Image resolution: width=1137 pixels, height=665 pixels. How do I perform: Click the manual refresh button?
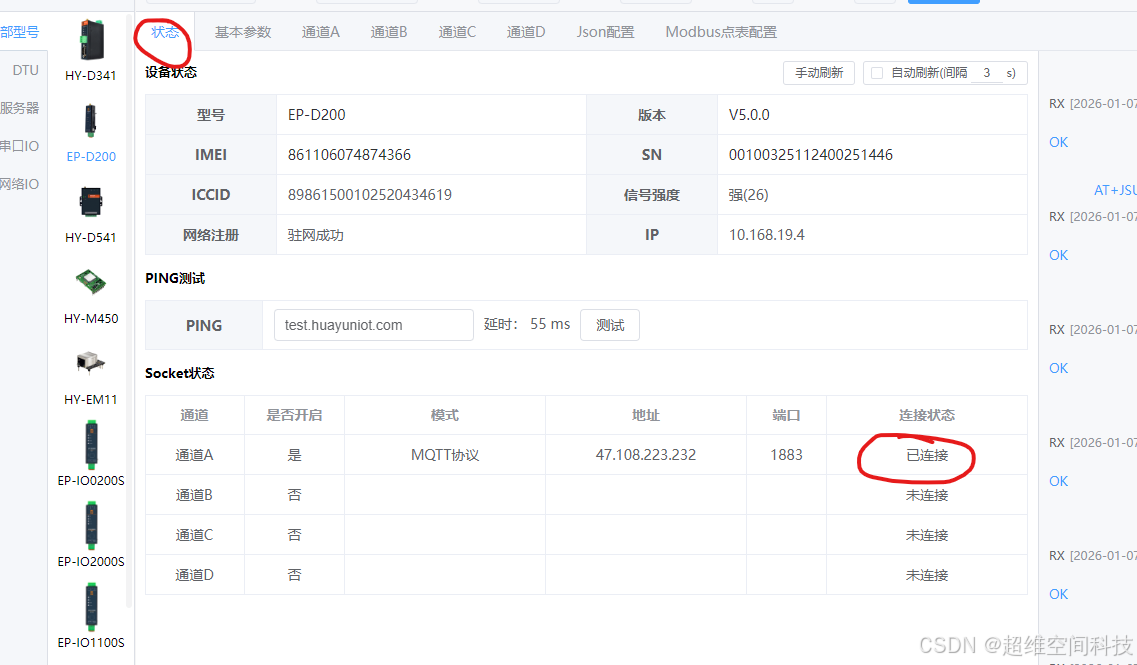pos(819,73)
